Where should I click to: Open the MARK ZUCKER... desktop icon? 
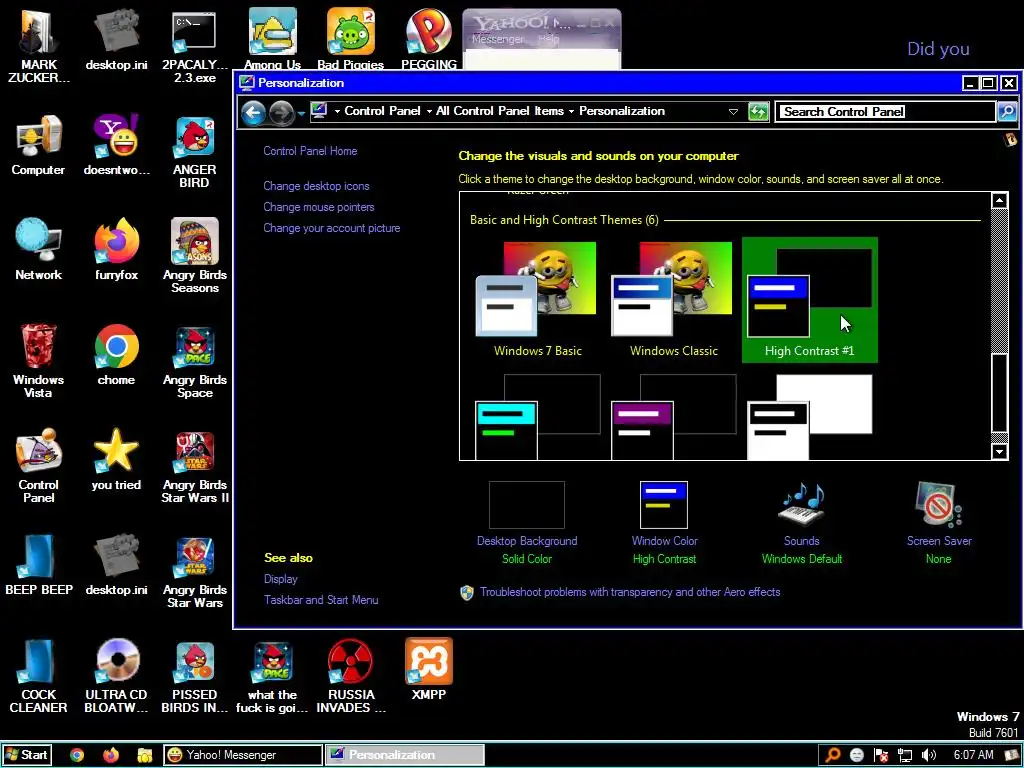pyautogui.click(x=39, y=46)
